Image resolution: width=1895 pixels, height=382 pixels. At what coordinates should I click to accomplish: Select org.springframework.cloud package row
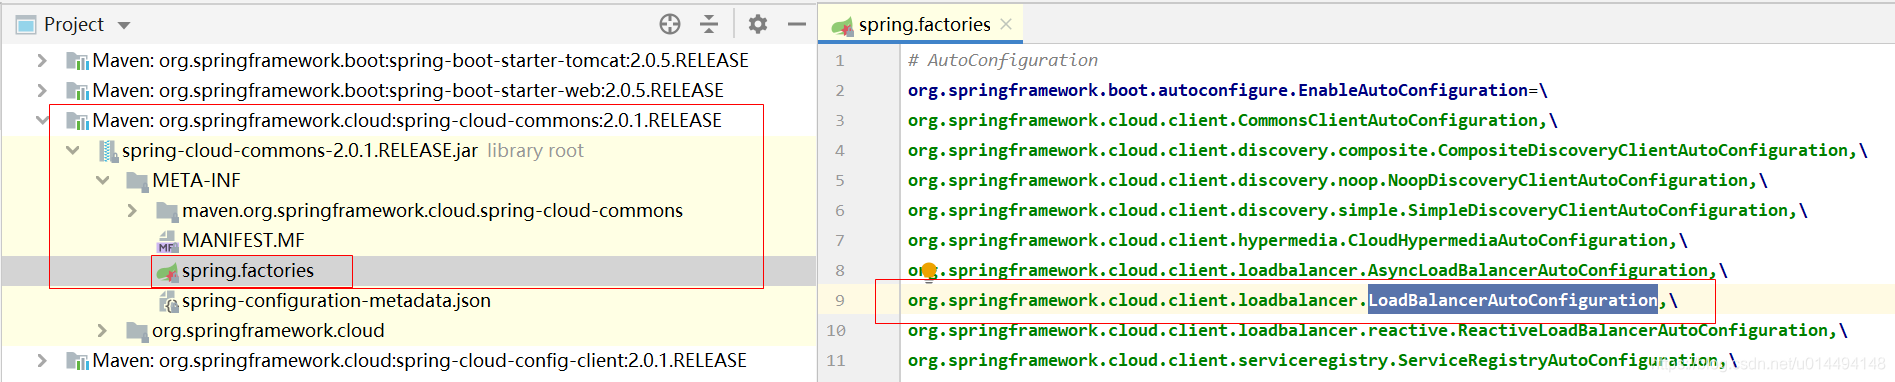(x=268, y=331)
